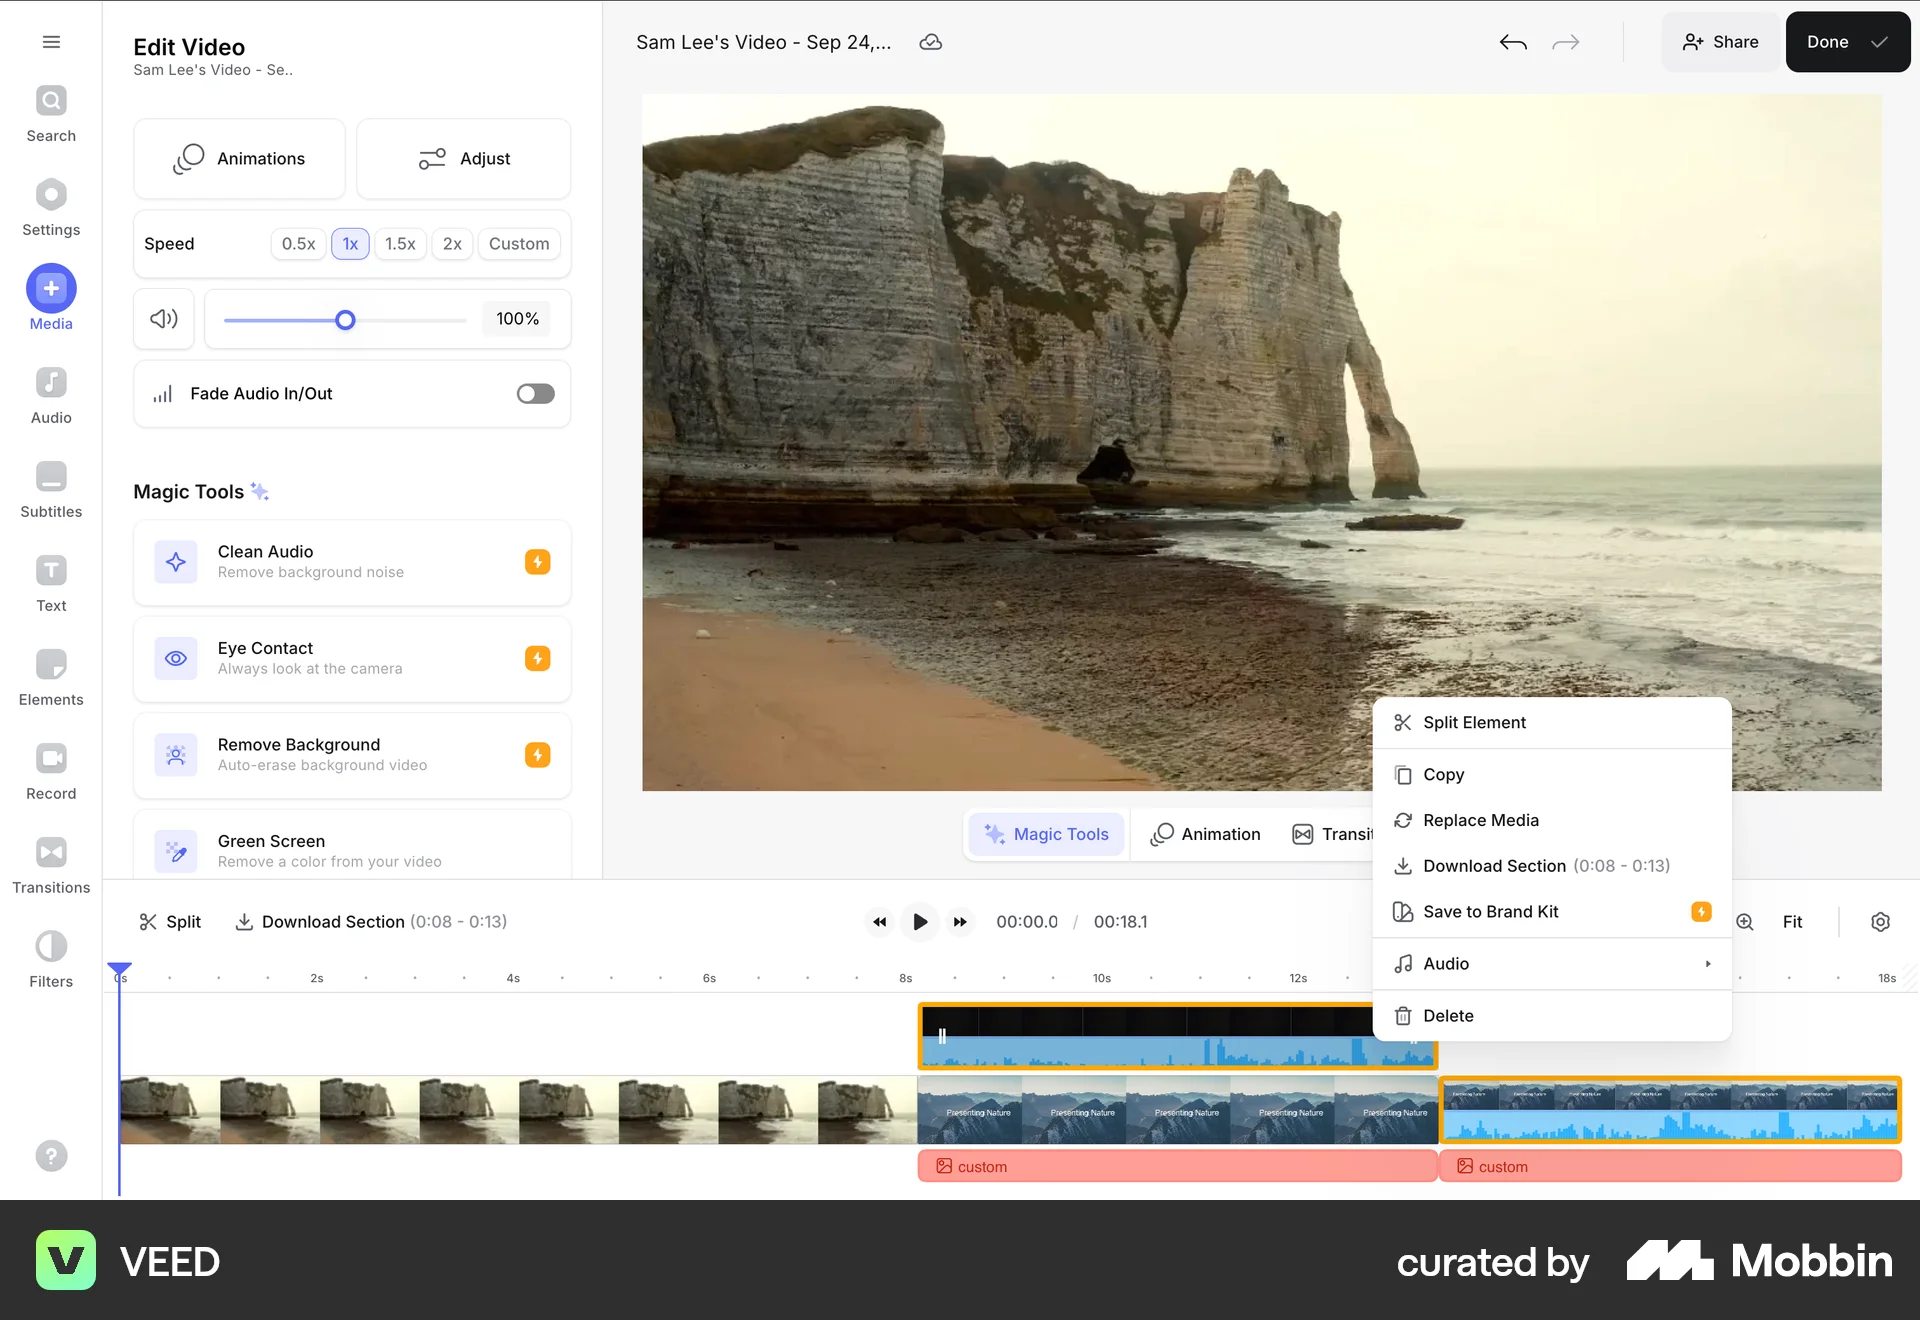Undo the last edit
The height and width of the screenshot is (1320, 1920).
pos(1513,42)
